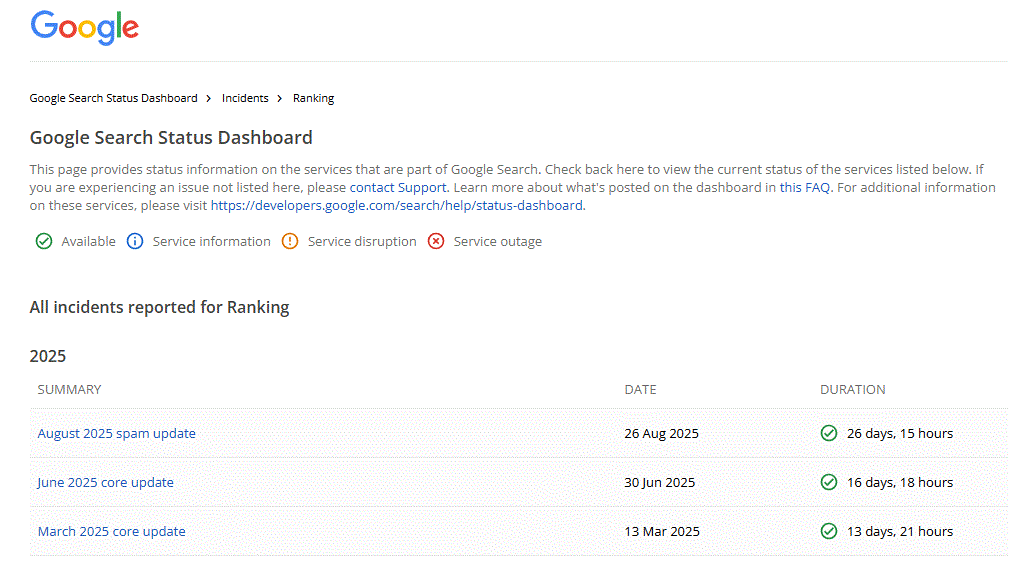The height and width of the screenshot is (576, 1032).
Task: Visit the developers.google.com status-dashboard URL
Action: tap(396, 205)
